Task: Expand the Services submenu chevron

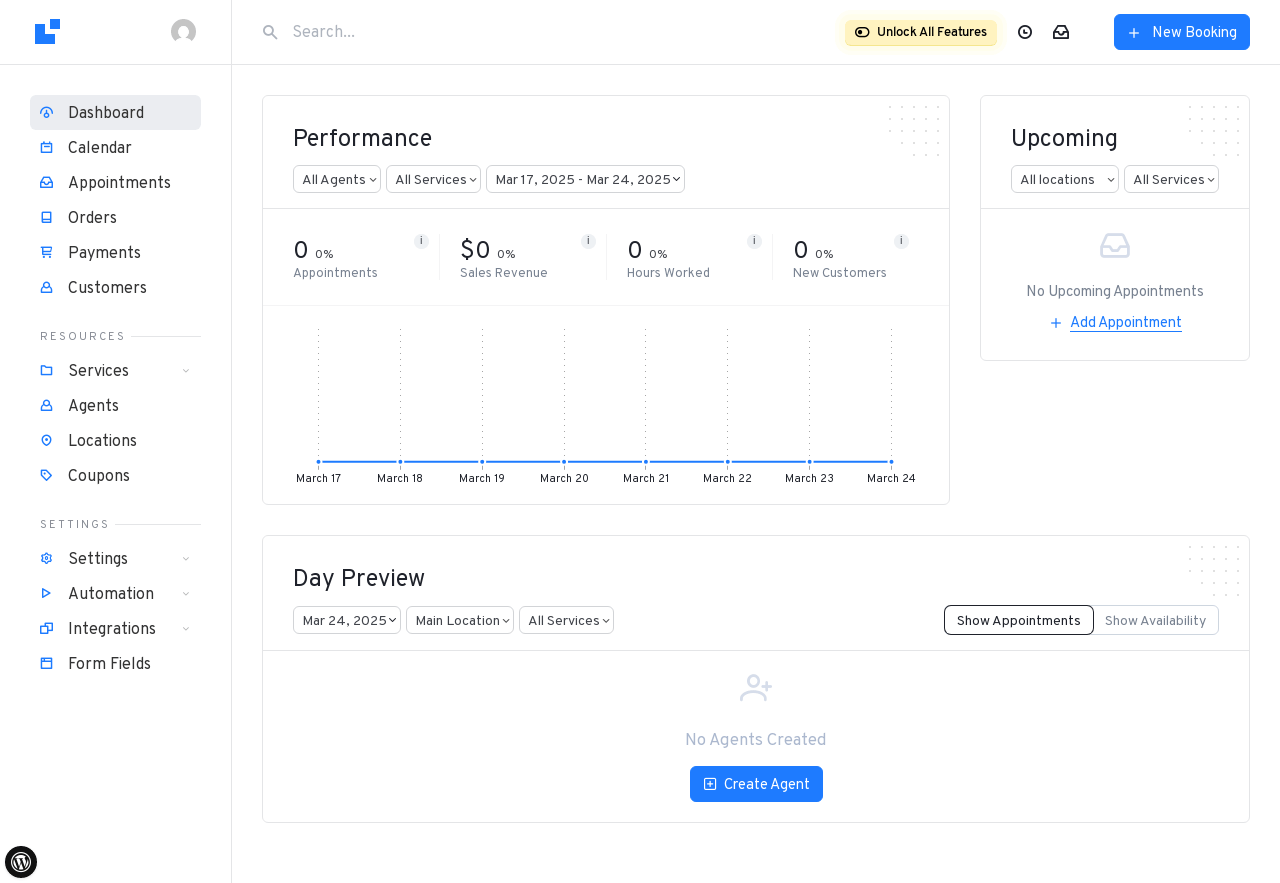Action: (x=186, y=371)
